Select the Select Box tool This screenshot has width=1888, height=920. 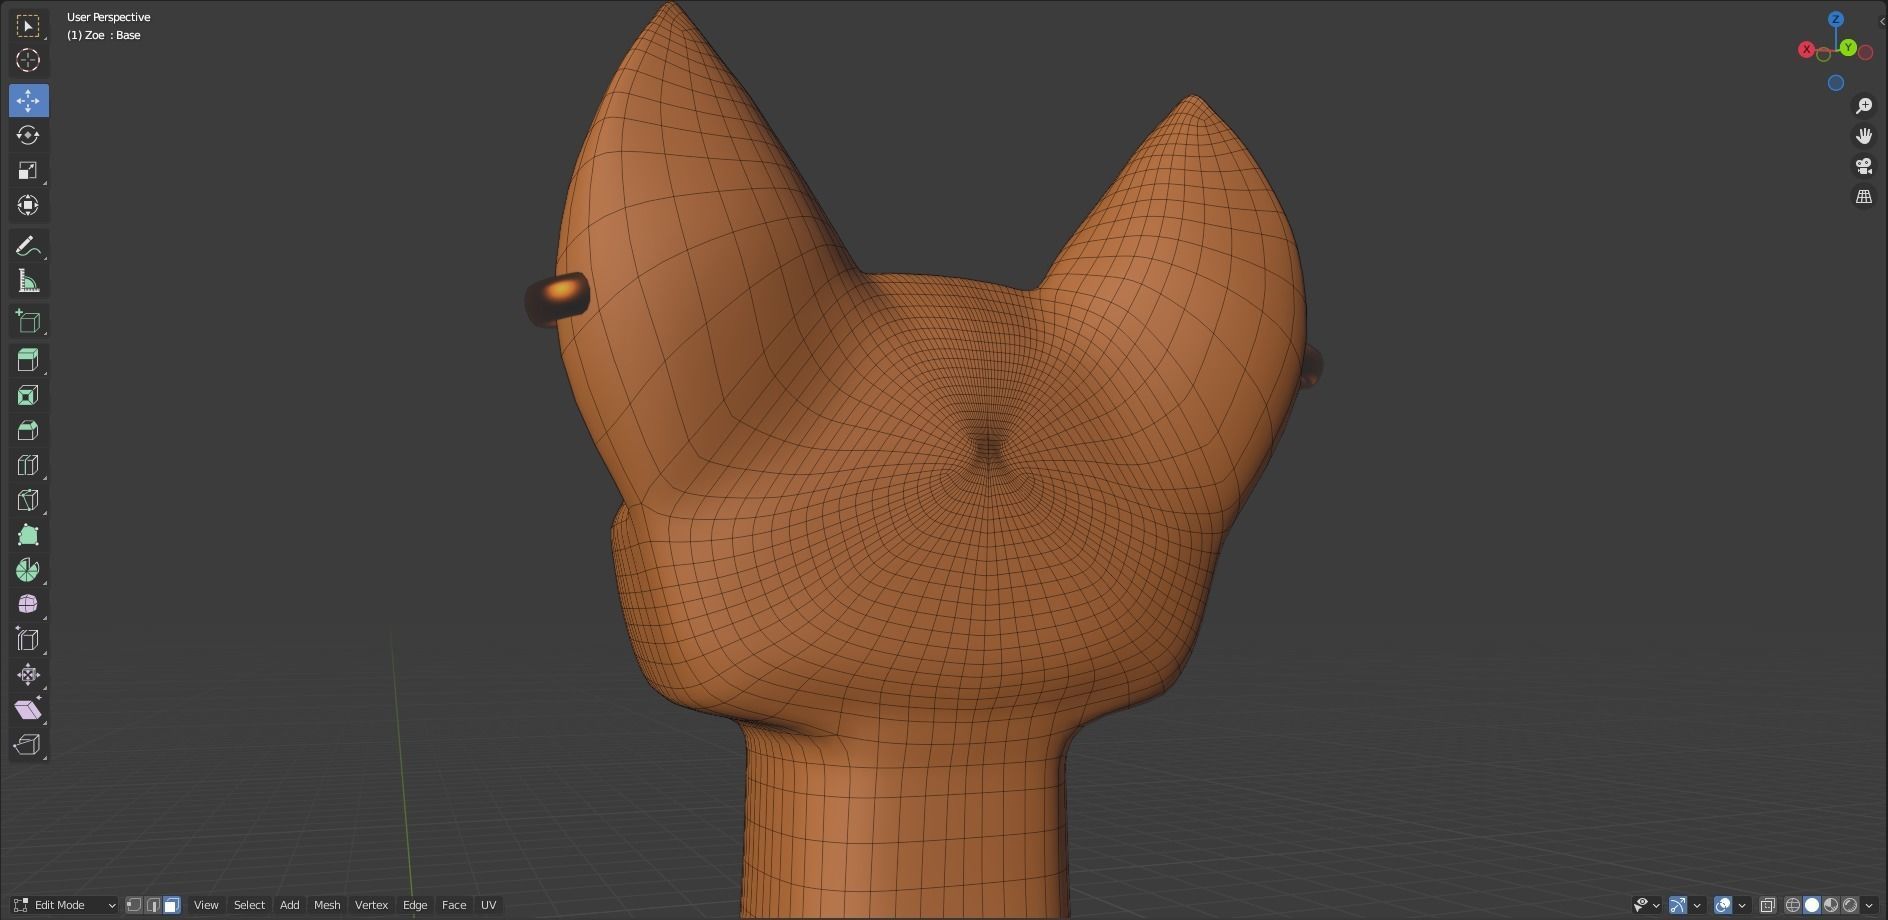coord(28,25)
